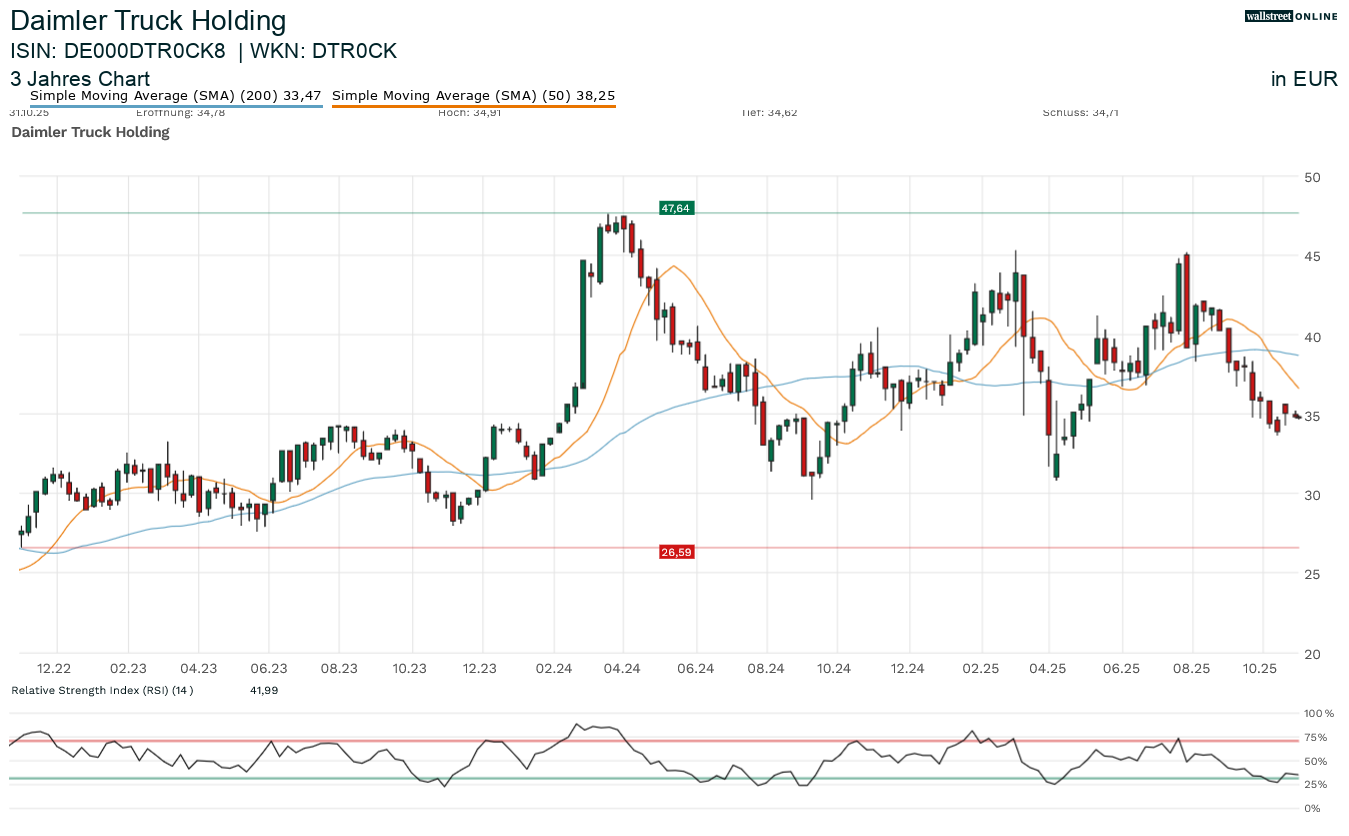Screen dimensions: 1349x836
Task: Click the green 47,64 high price label
Action: click(675, 208)
